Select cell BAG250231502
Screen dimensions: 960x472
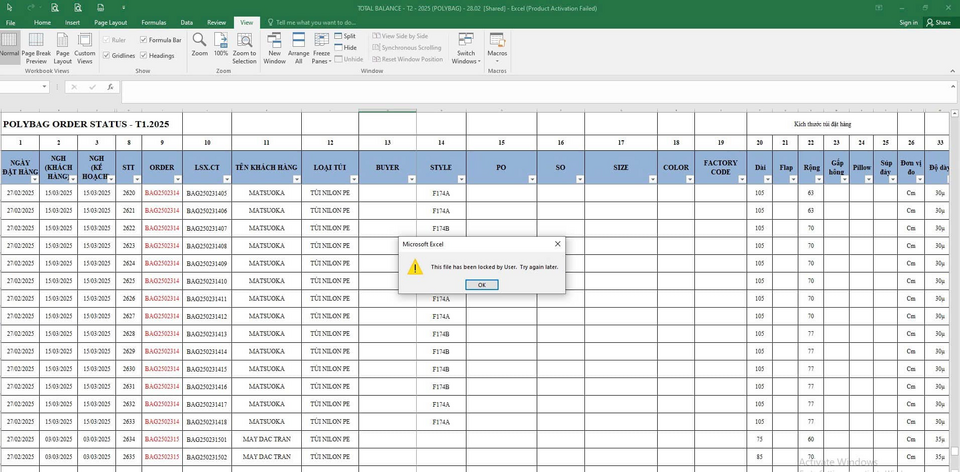207,457
